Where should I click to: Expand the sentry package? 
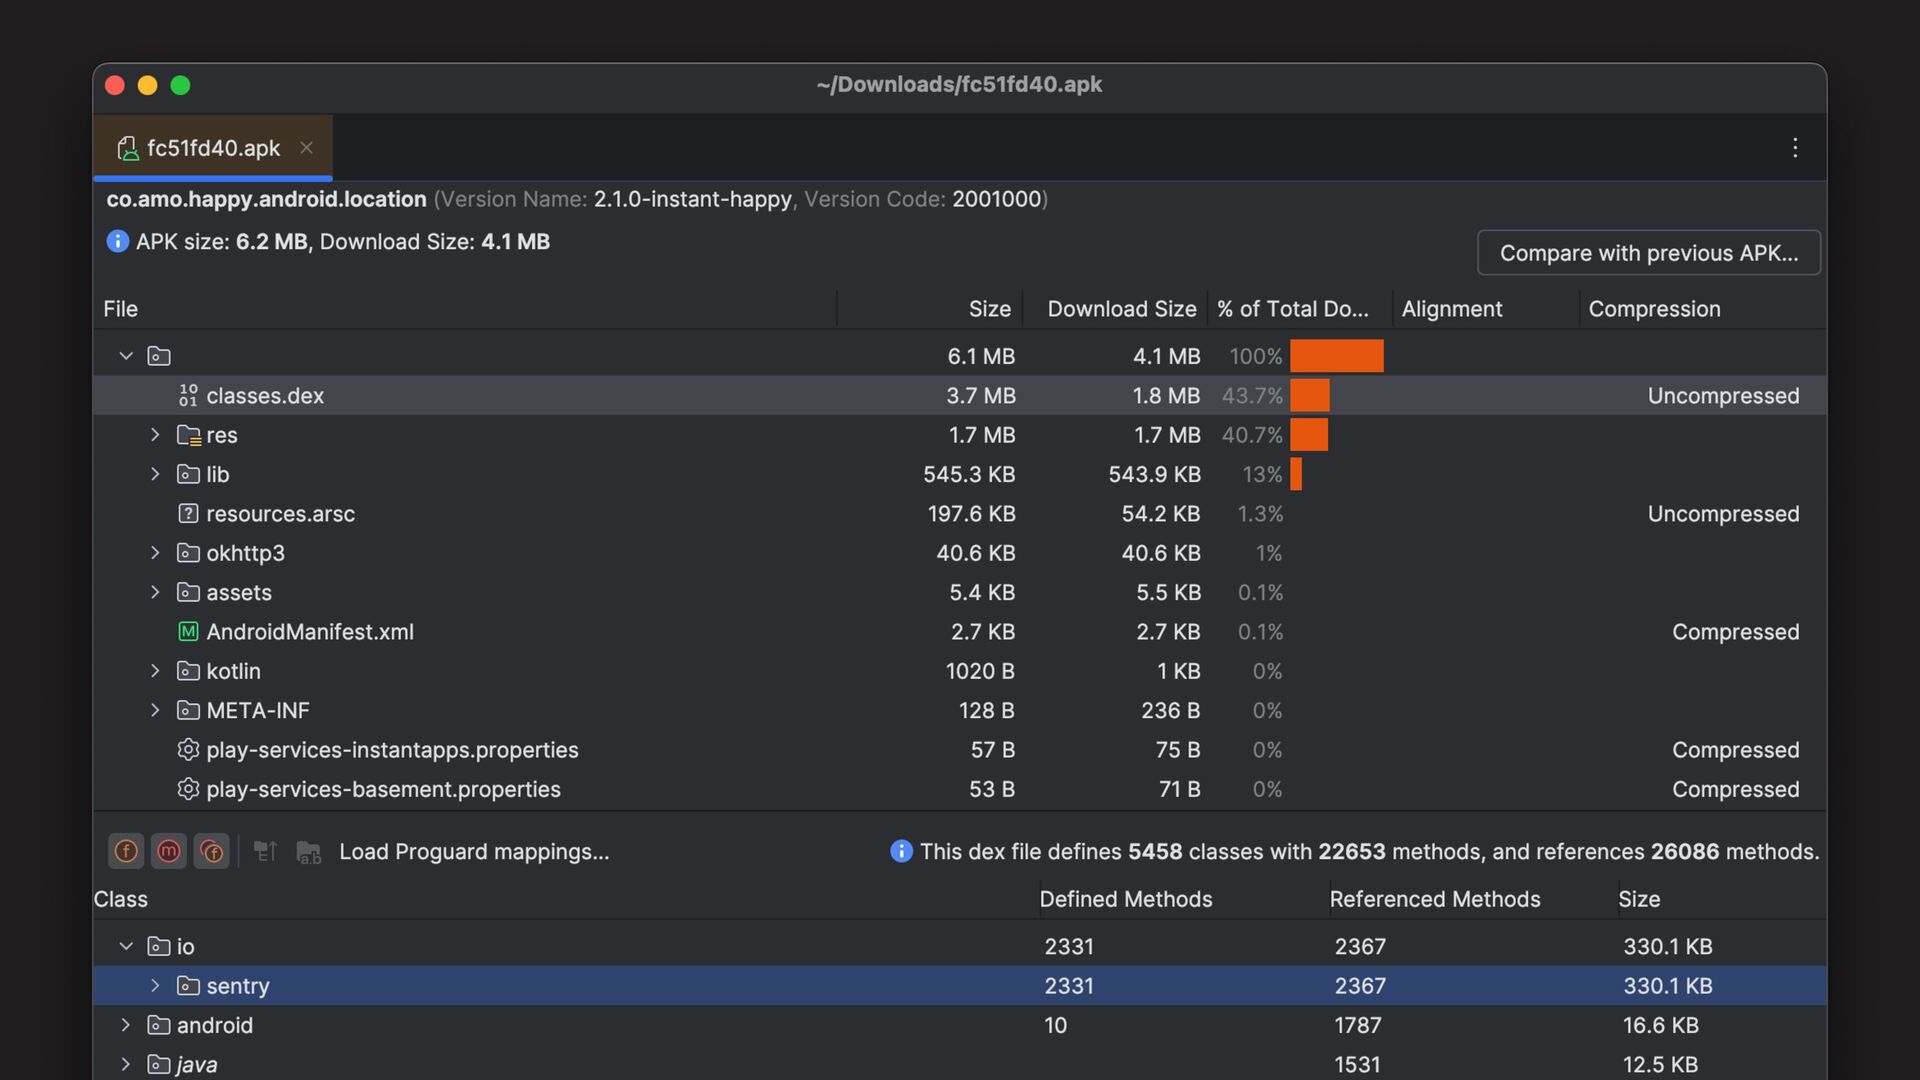pos(155,986)
